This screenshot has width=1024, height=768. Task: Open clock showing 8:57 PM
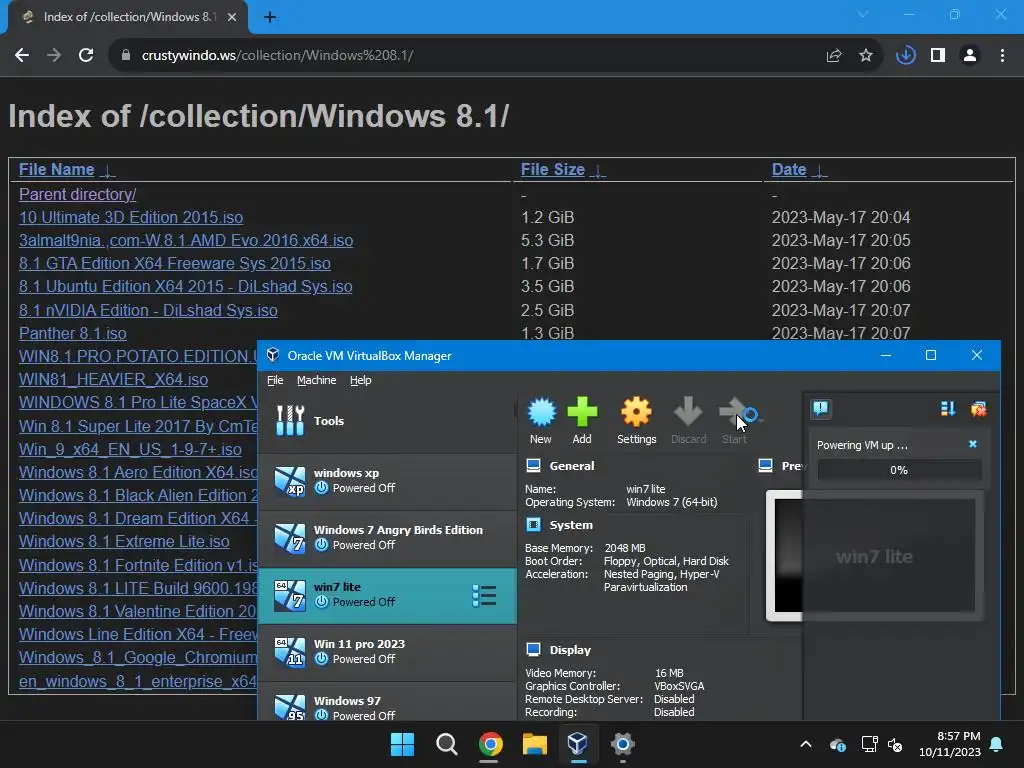[x=950, y=744]
